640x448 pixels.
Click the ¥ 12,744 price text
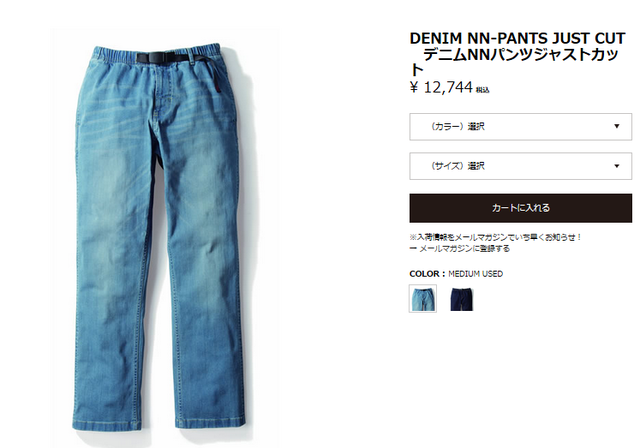tap(441, 87)
